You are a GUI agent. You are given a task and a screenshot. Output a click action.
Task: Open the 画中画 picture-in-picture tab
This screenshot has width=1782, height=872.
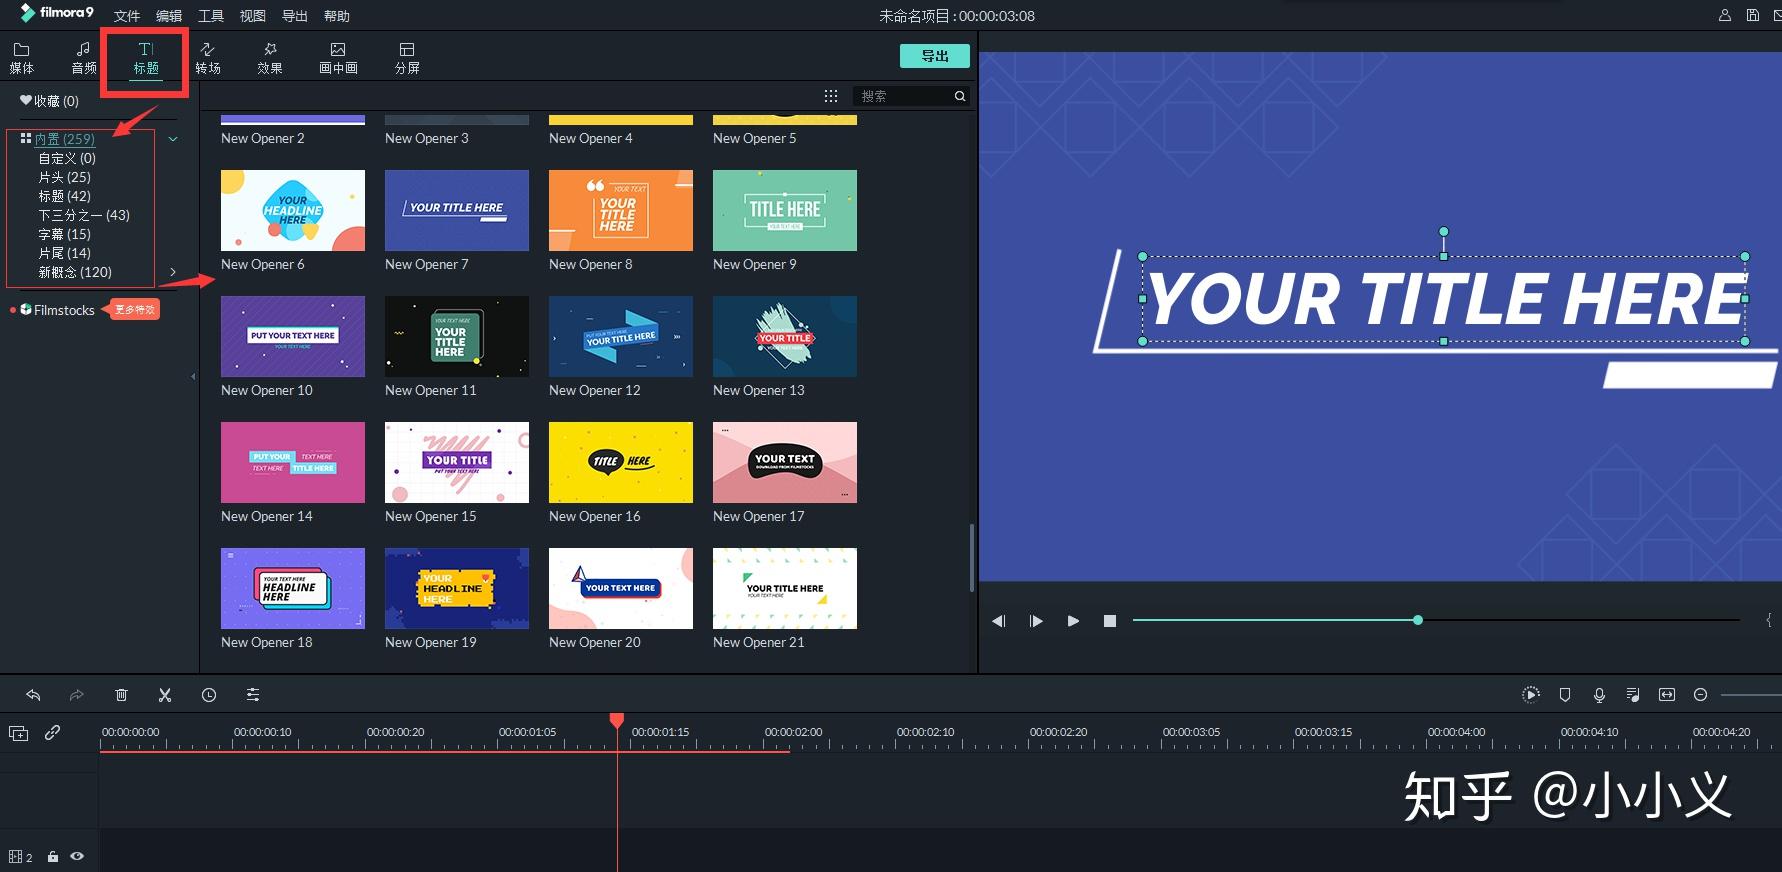point(338,58)
